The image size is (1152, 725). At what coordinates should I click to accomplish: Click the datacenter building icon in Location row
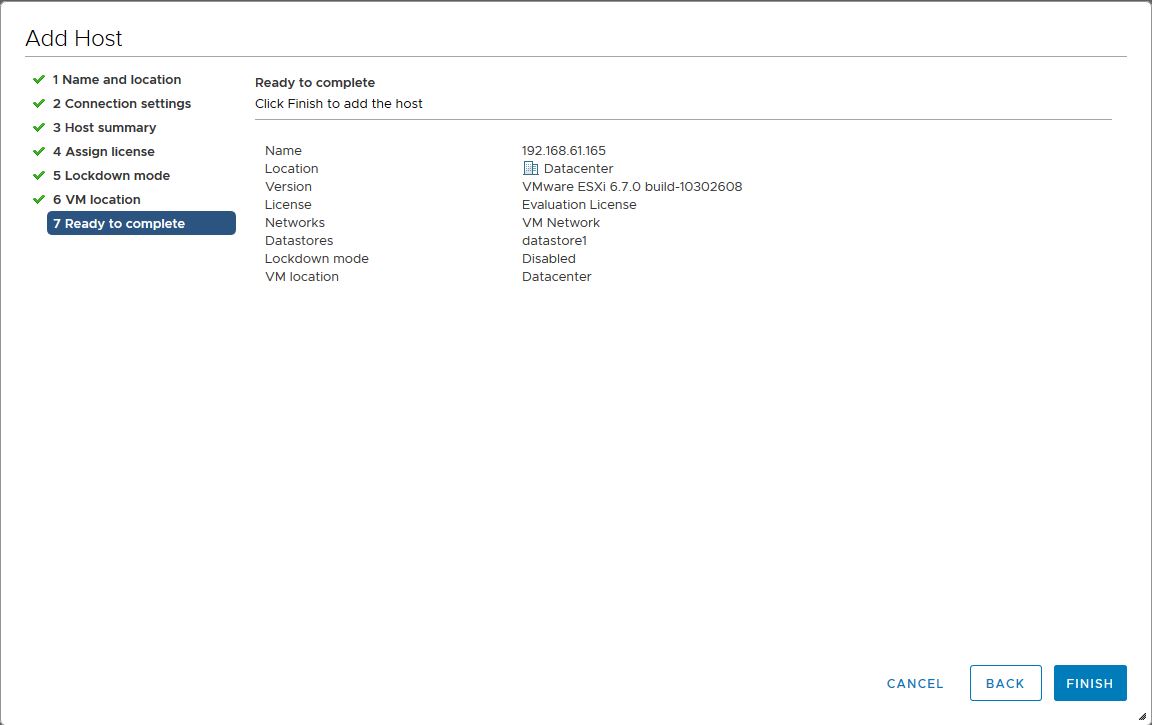click(x=530, y=168)
